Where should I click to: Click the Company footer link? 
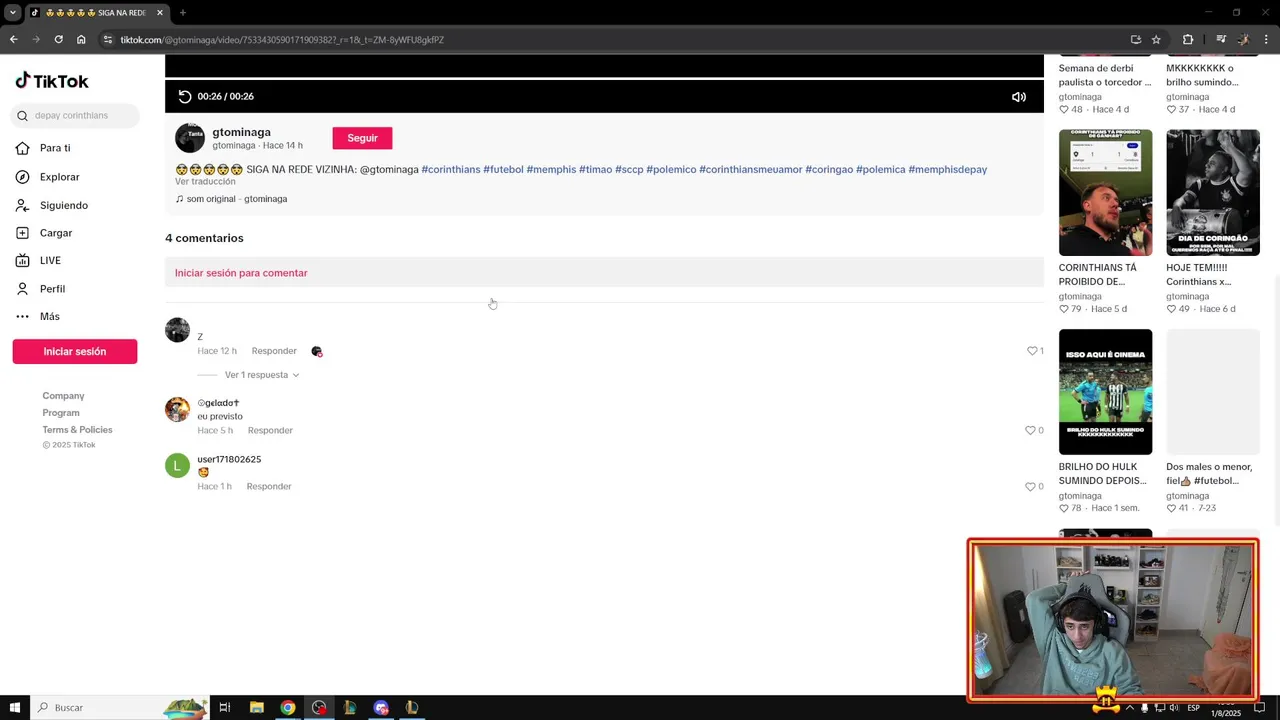63,396
